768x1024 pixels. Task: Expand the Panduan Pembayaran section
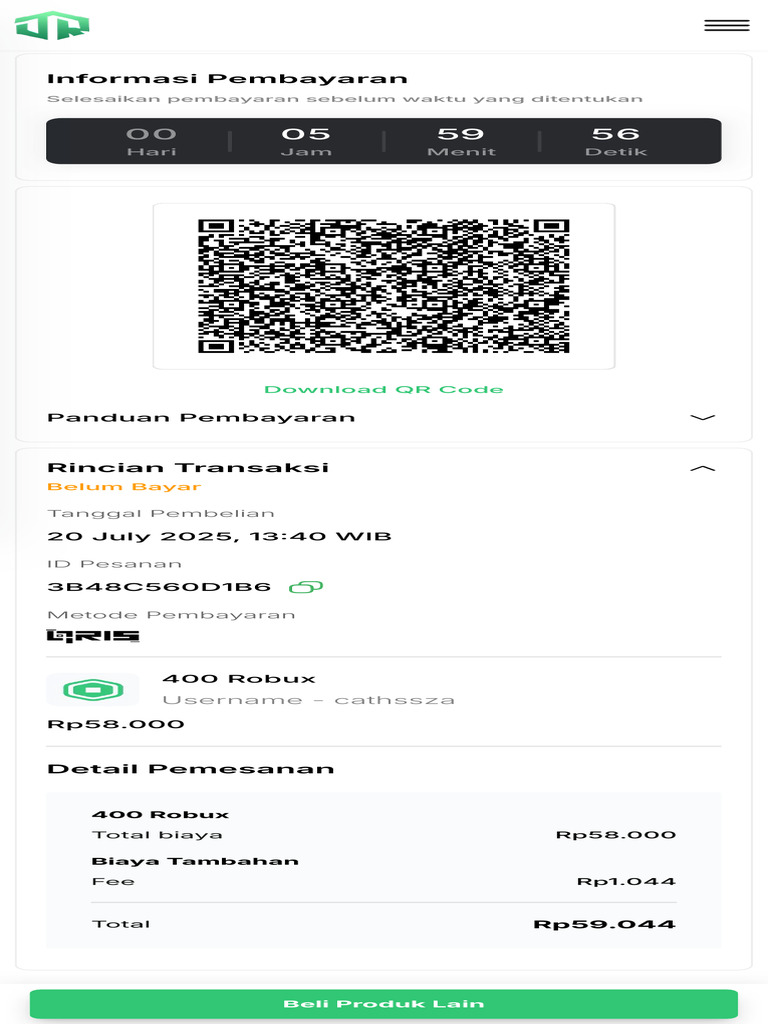703,417
